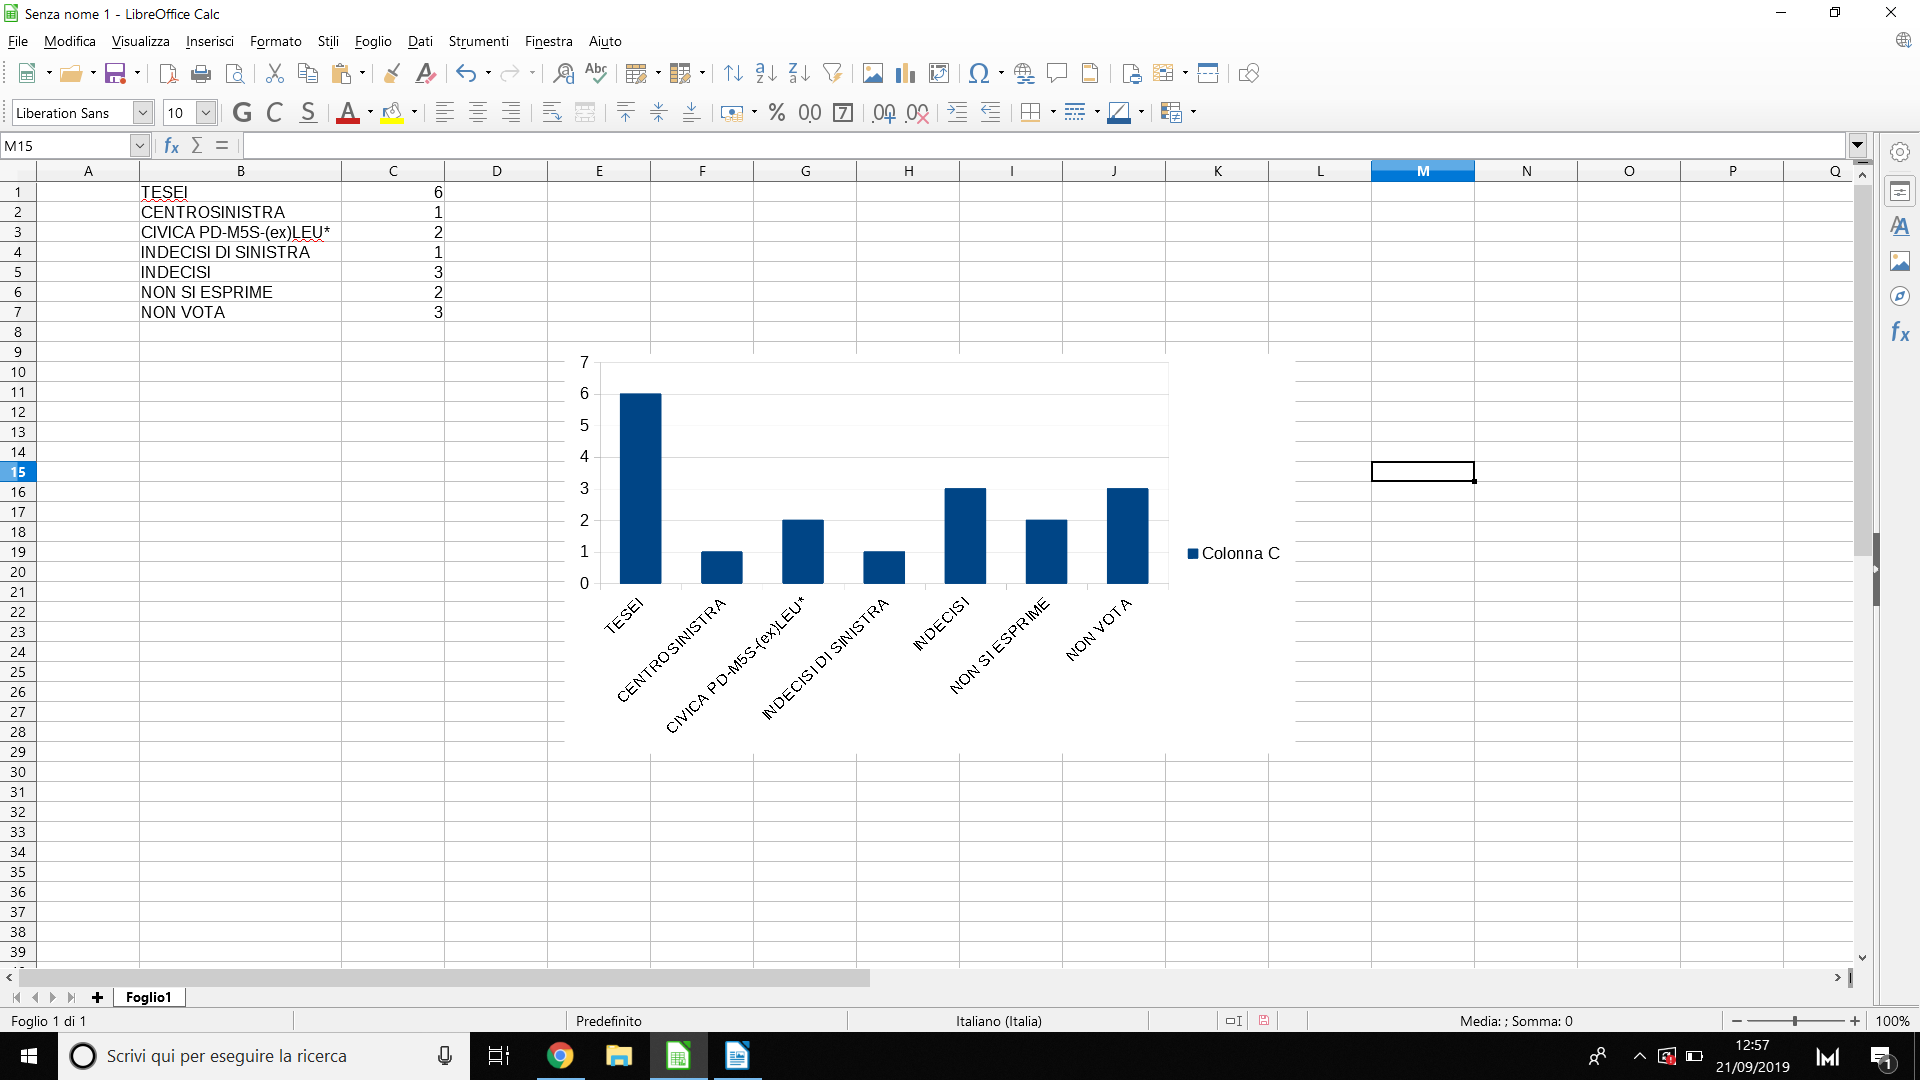Expand the Liberation Sans font name dropdown
The width and height of the screenshot is (1920, 1080).
click(142, 113)
